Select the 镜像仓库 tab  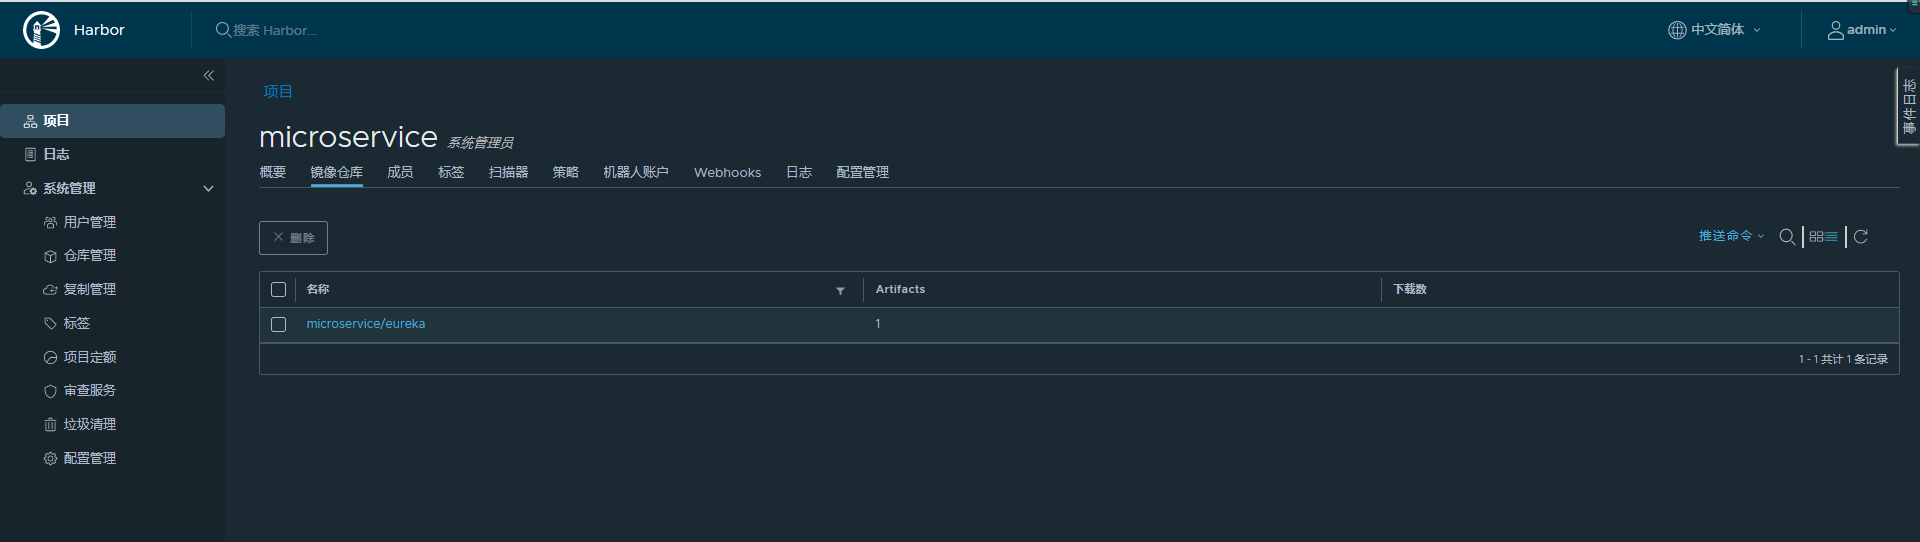click(x=337, y=172)
